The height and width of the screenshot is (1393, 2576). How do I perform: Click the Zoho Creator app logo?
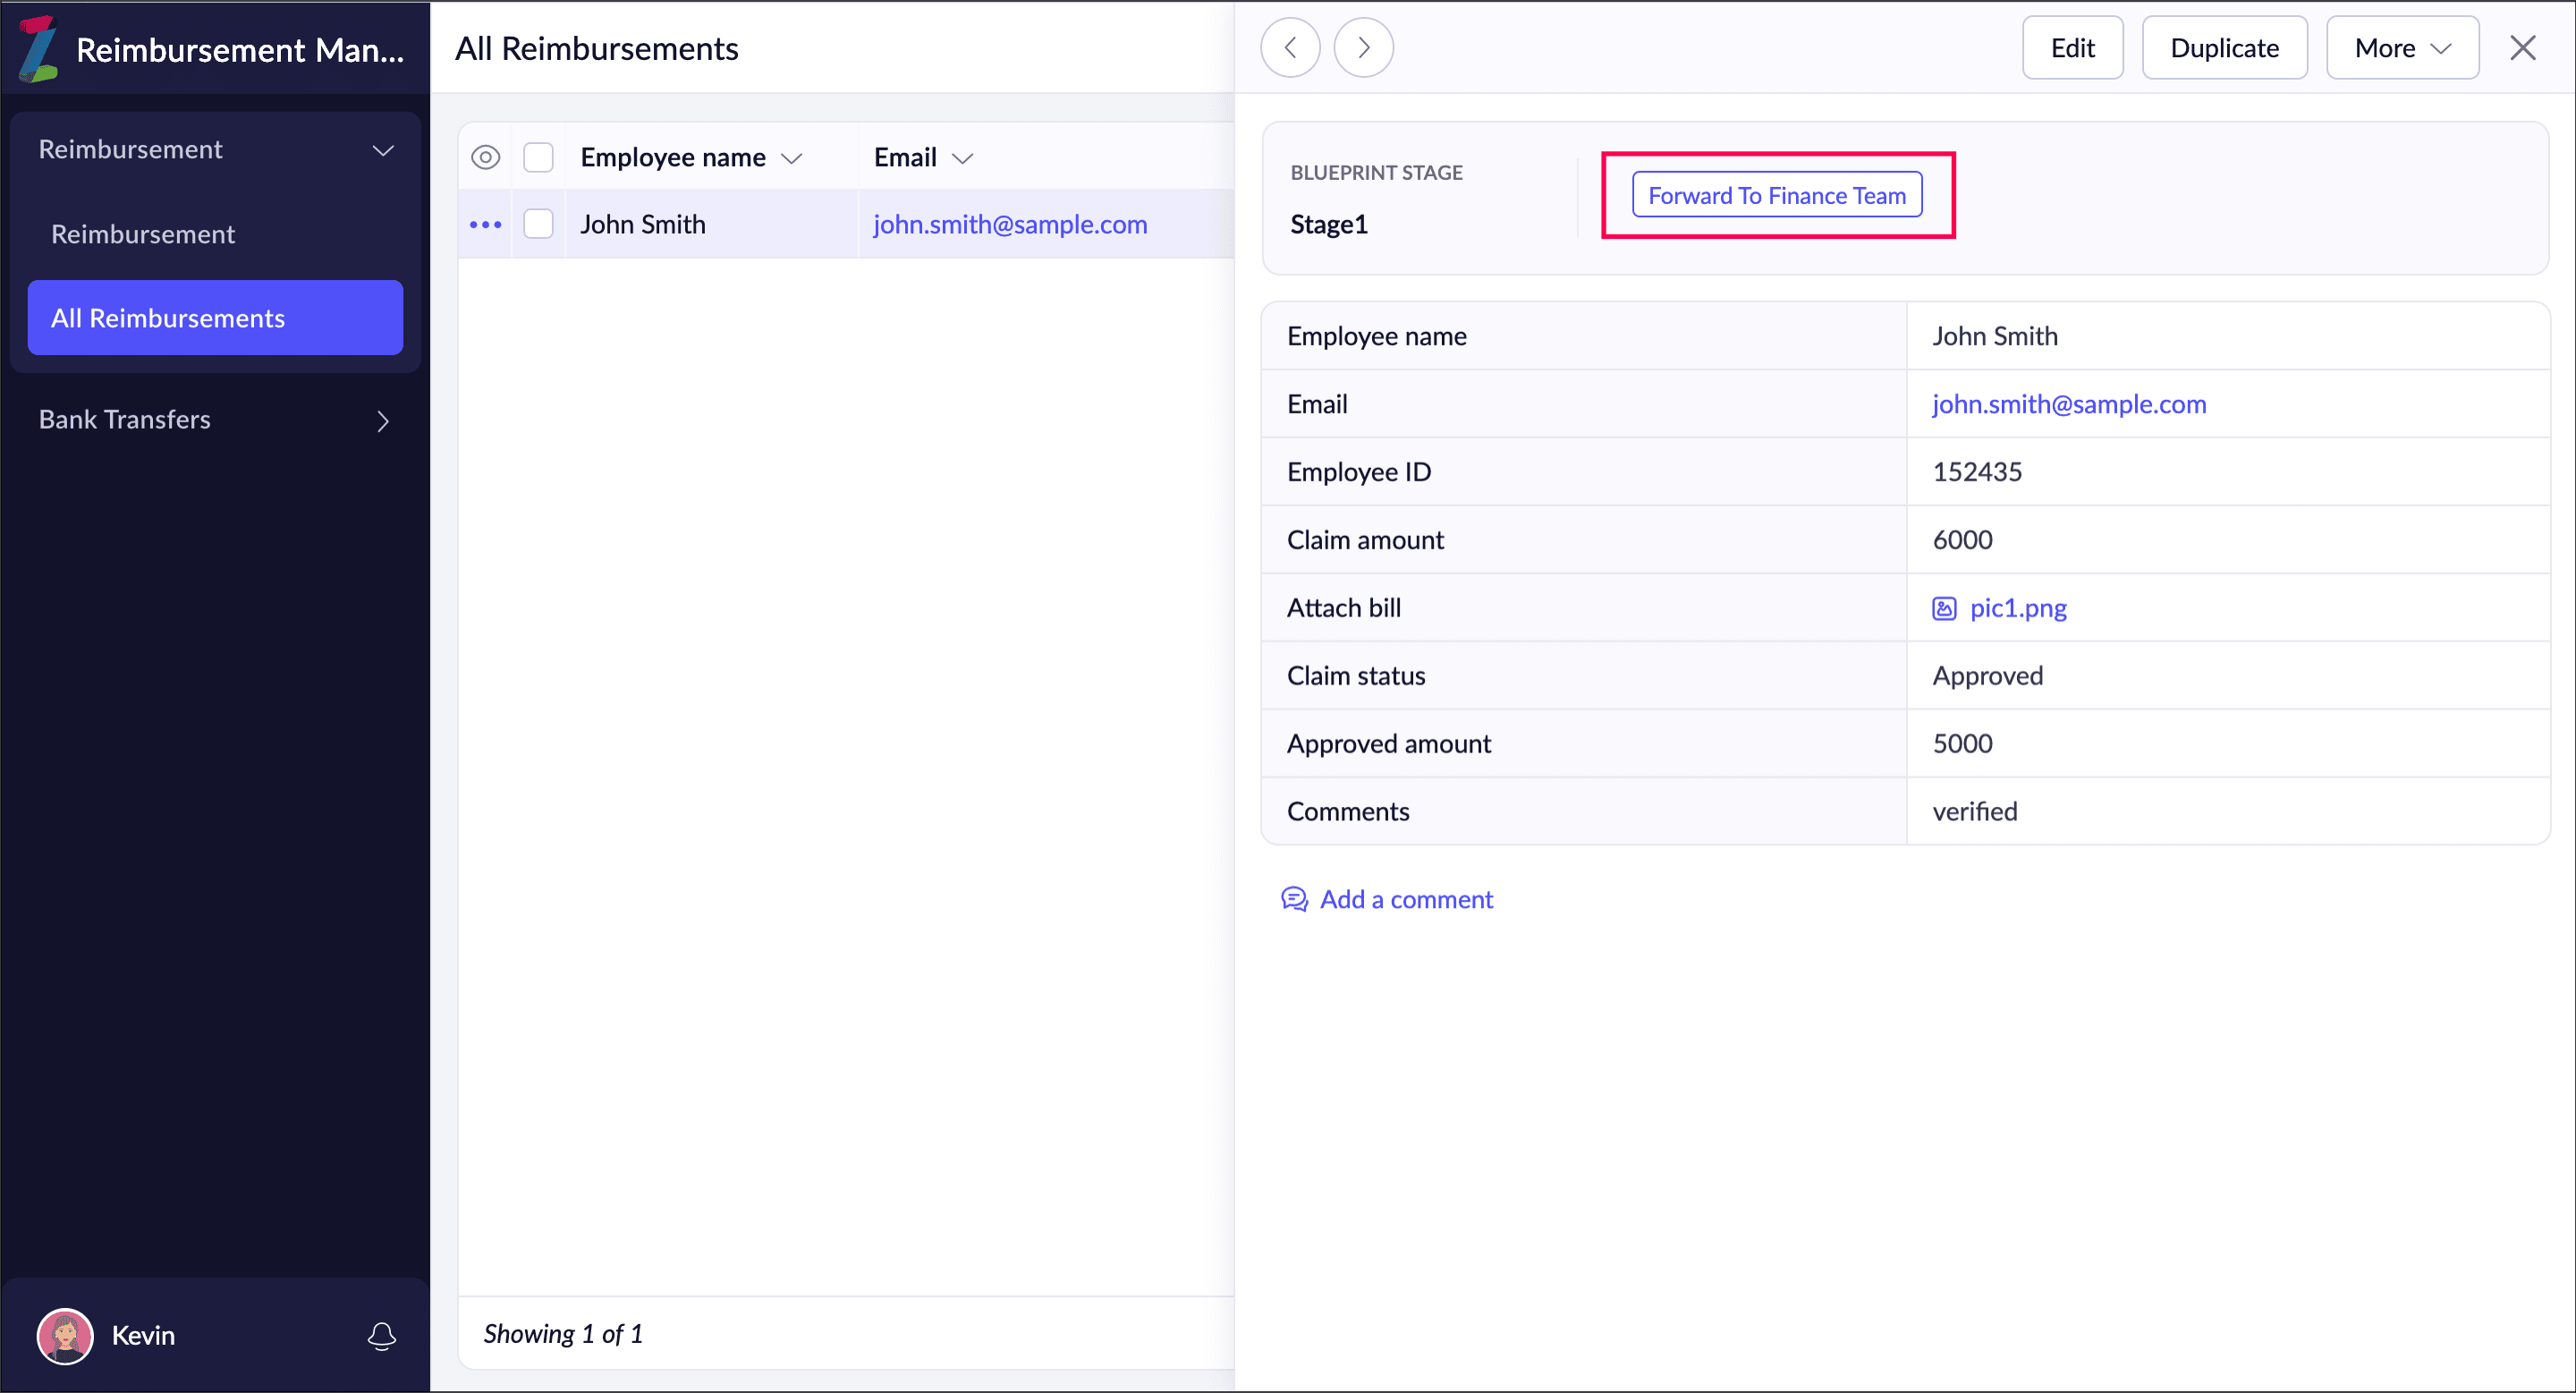(38, 48)
